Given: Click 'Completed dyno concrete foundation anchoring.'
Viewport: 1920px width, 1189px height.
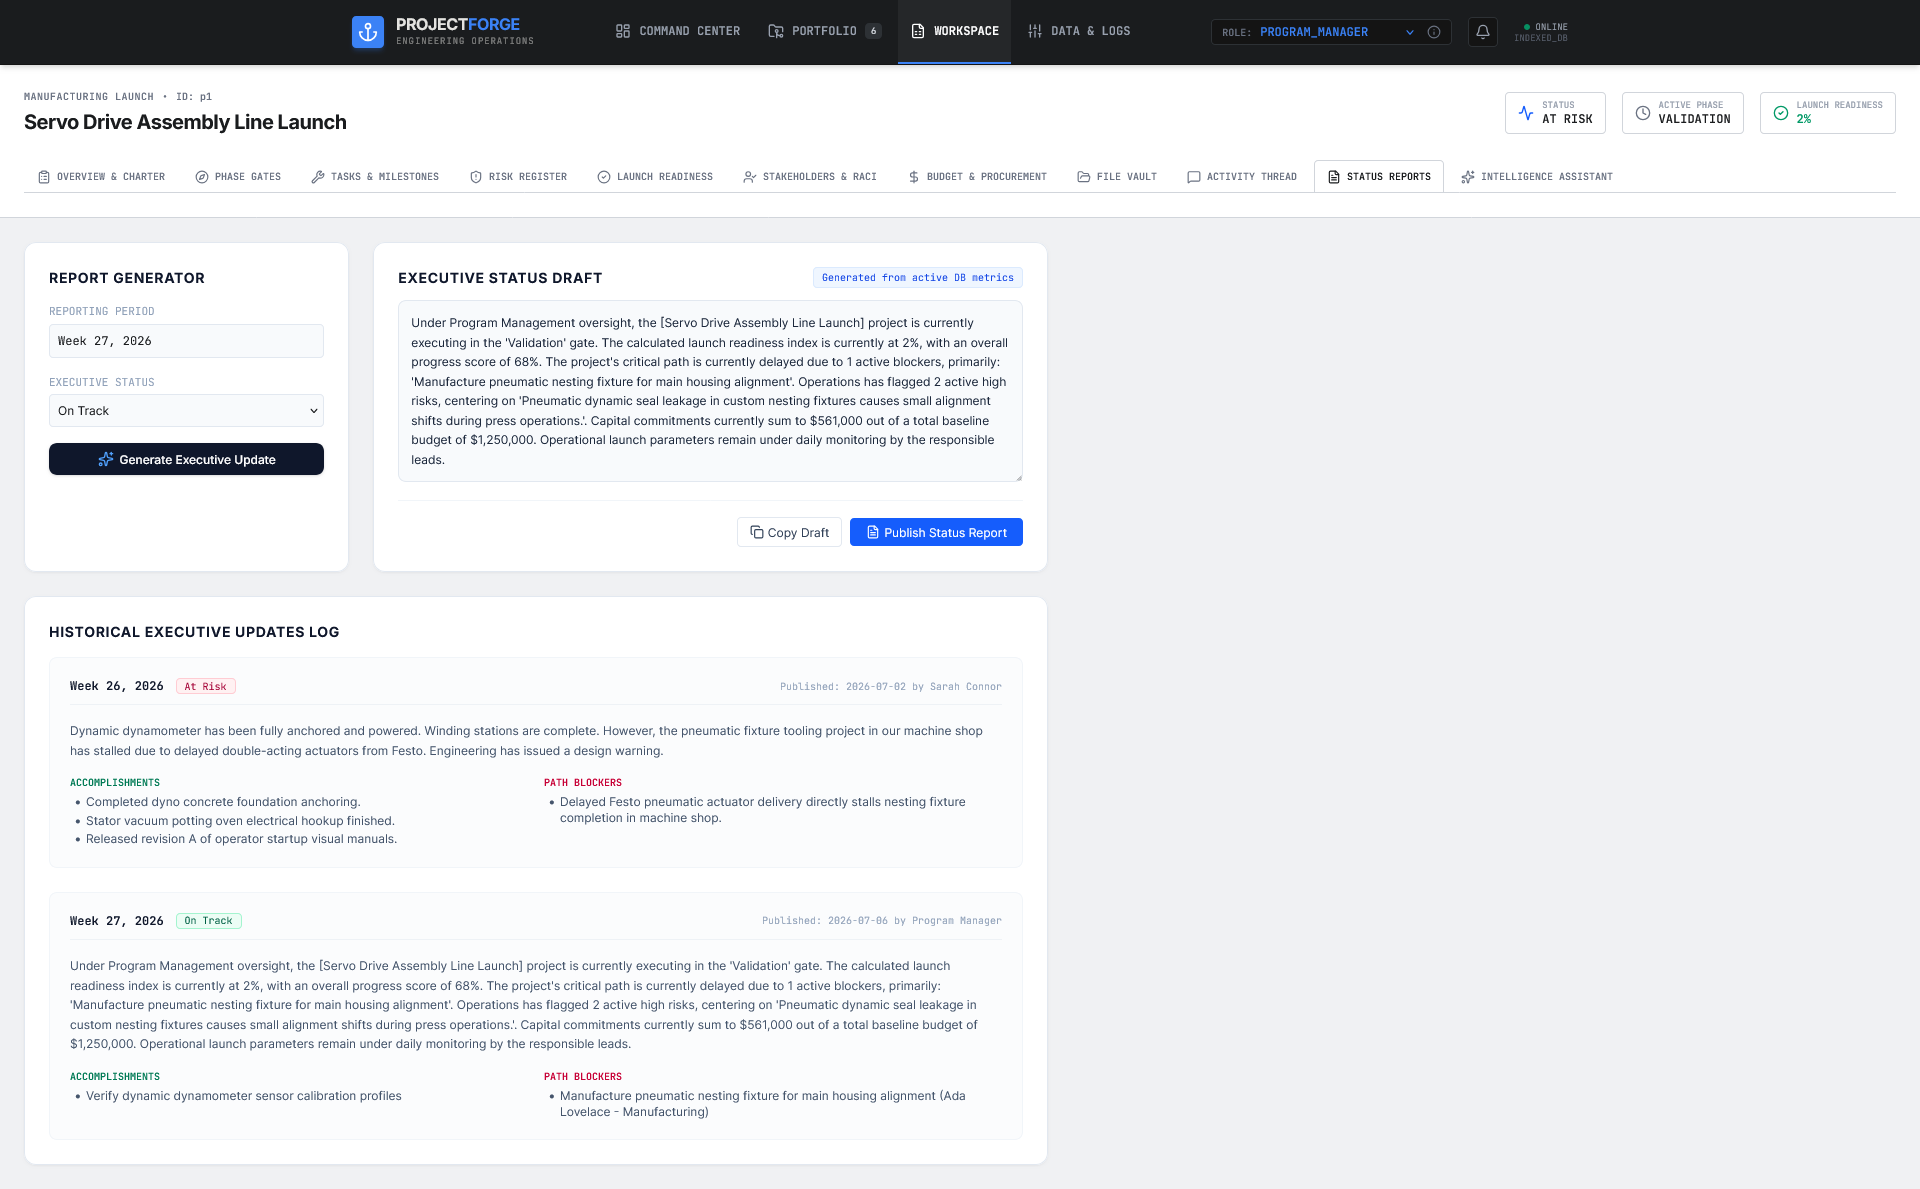Looking at the screenshot, I should 223,802.
